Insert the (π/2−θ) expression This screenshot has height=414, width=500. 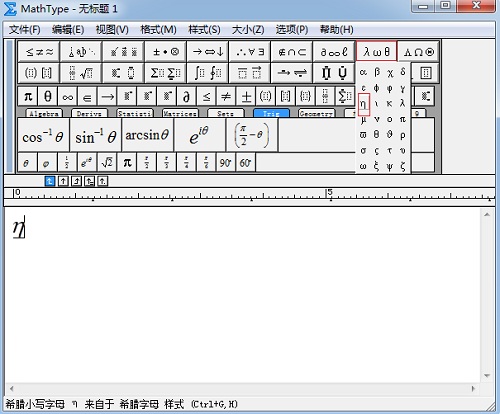point(252,135)
